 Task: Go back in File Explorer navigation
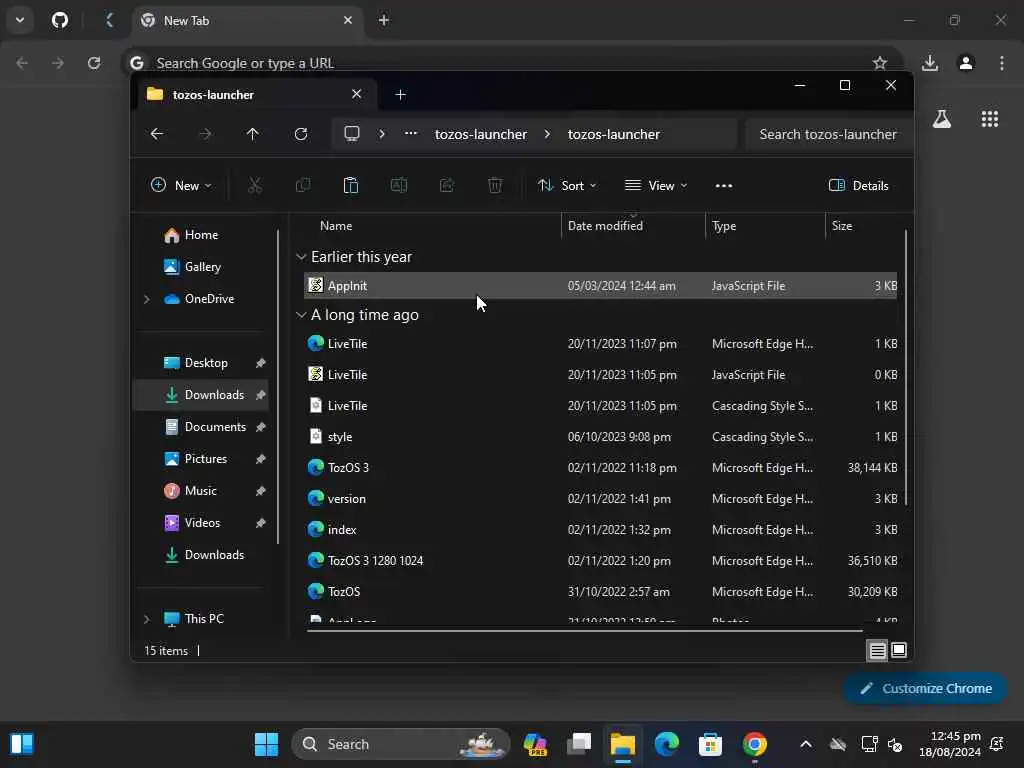(157, 134)
